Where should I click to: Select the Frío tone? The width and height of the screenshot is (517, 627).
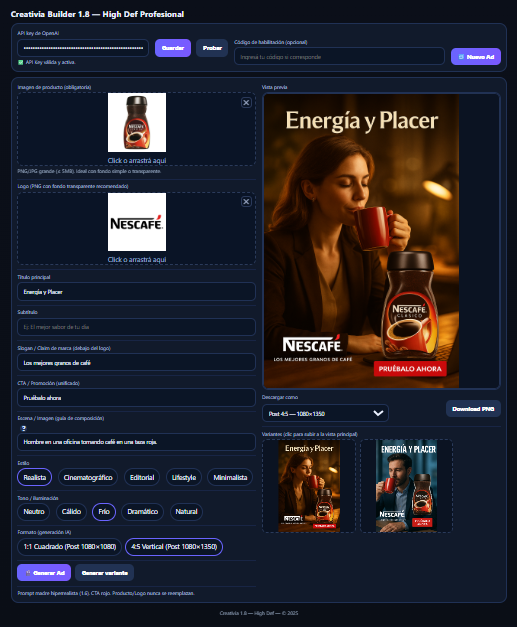[104, 512]
